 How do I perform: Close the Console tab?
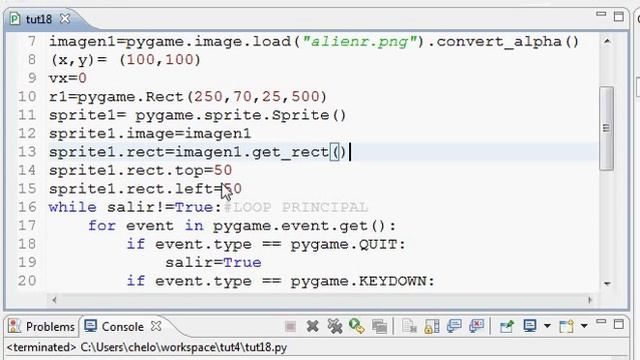156,326
